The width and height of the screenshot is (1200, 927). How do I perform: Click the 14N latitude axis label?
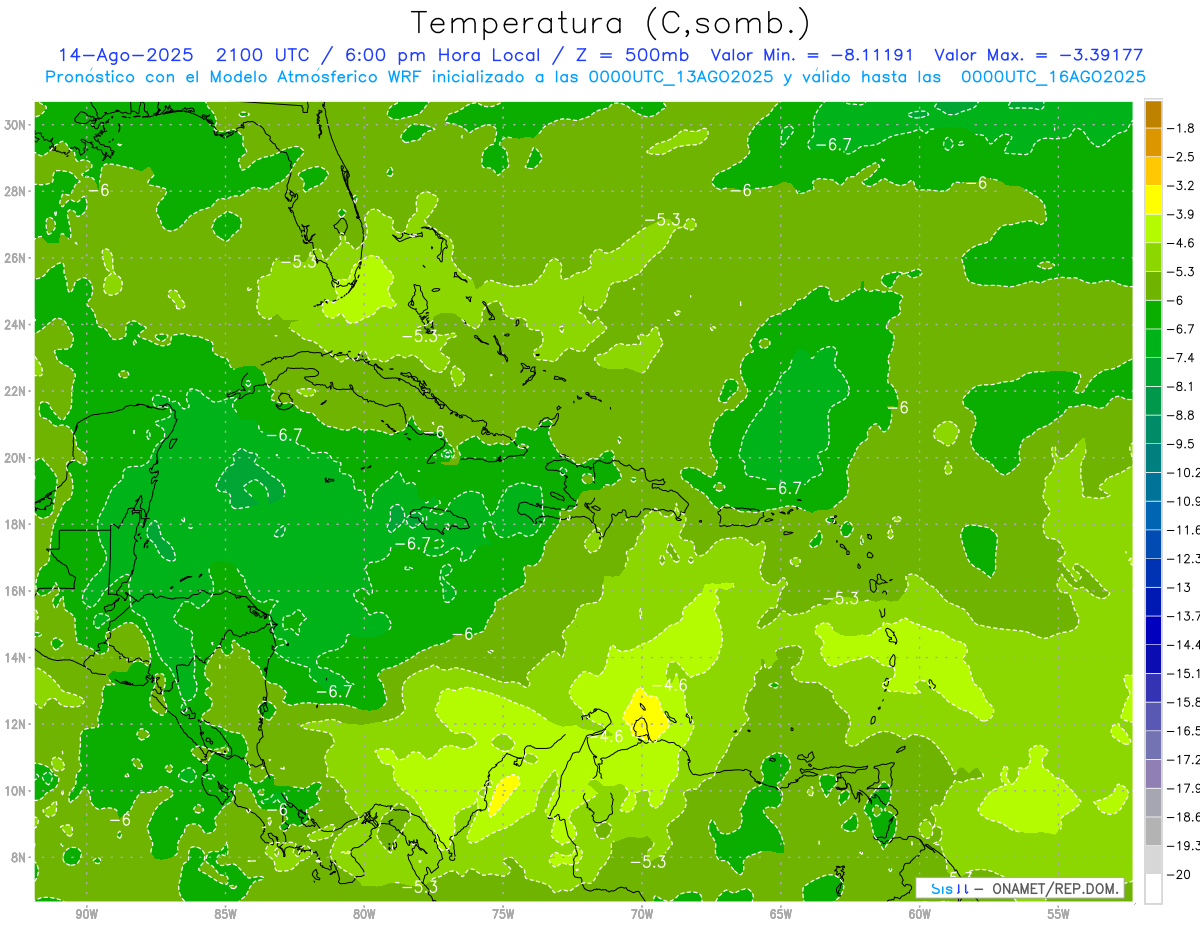(x=15, y=657)
